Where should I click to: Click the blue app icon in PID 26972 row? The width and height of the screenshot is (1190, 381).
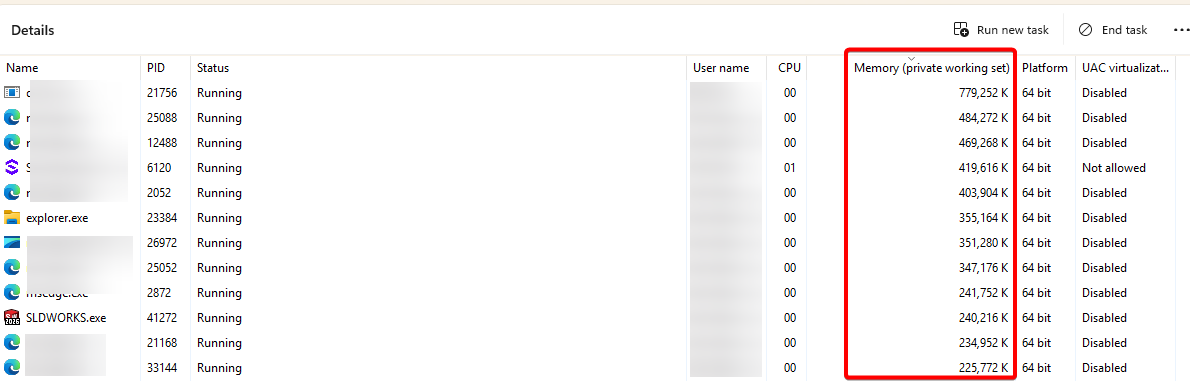pyautogui.click(x=11, y=242)
